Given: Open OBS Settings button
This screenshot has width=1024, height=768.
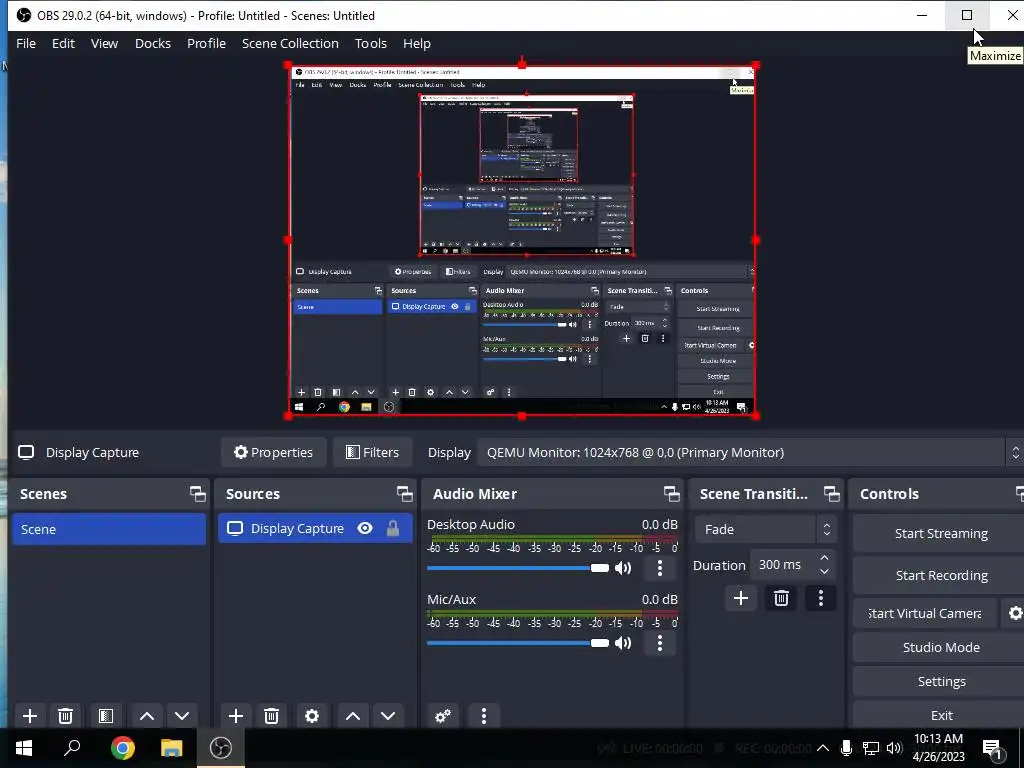Looking at the screenshot, I should pyautogui.click(x=941, y=681).
